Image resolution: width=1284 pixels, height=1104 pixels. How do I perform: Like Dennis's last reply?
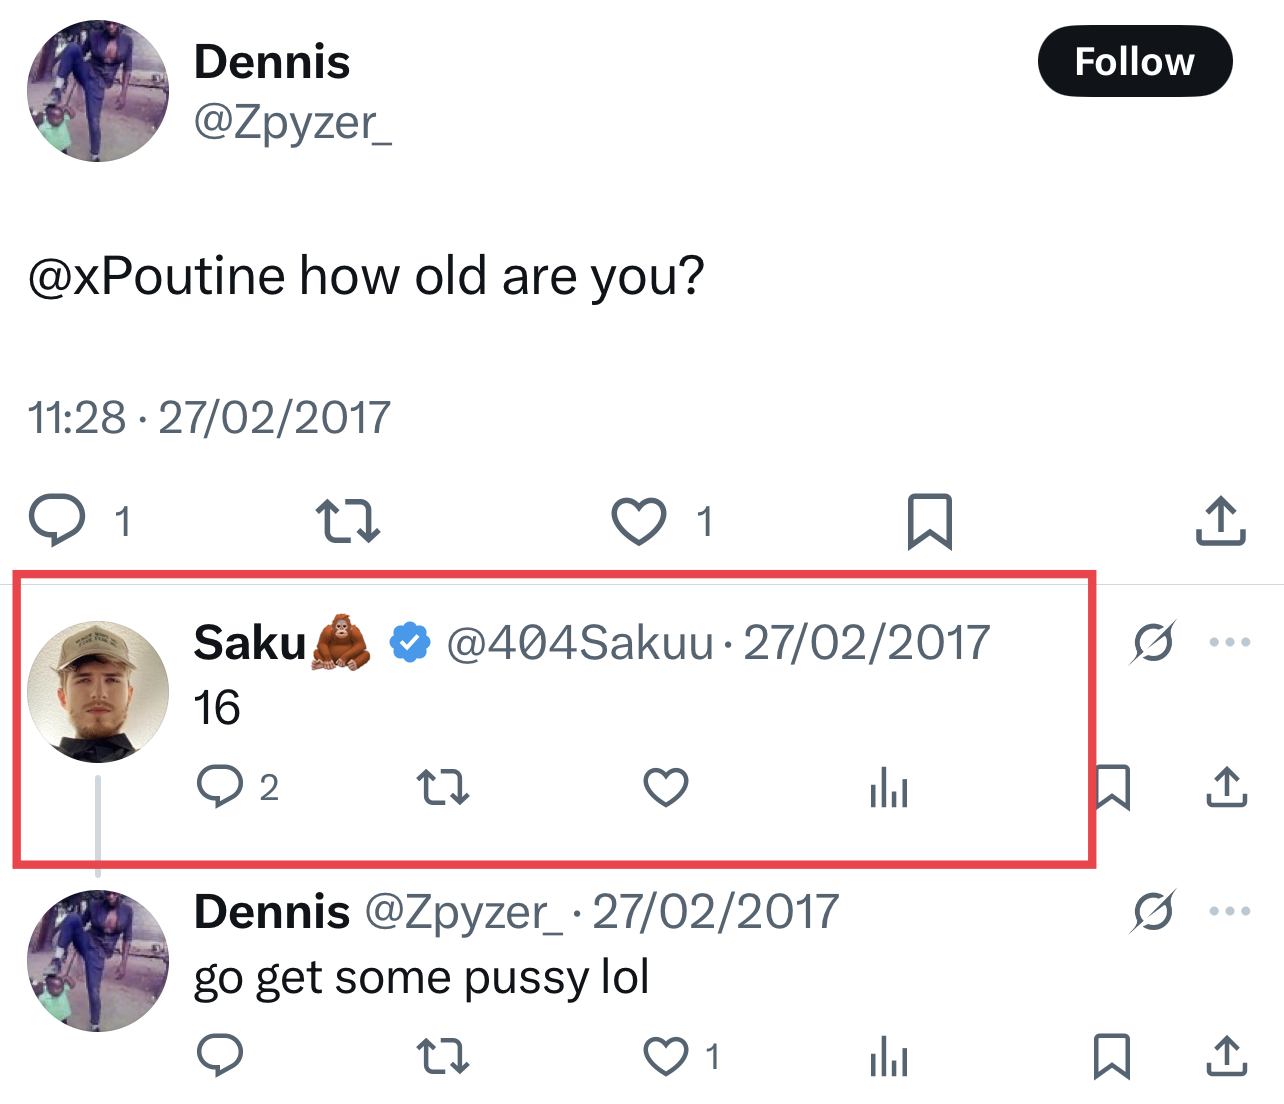coord(666,1056)
